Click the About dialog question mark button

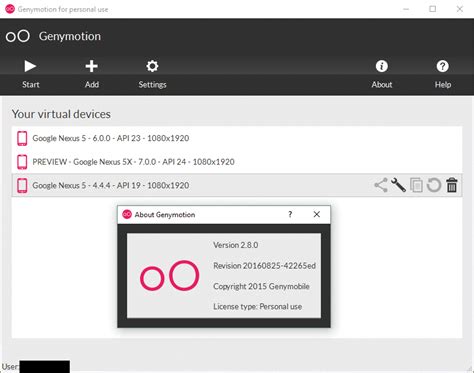click(x=290, y=214)
